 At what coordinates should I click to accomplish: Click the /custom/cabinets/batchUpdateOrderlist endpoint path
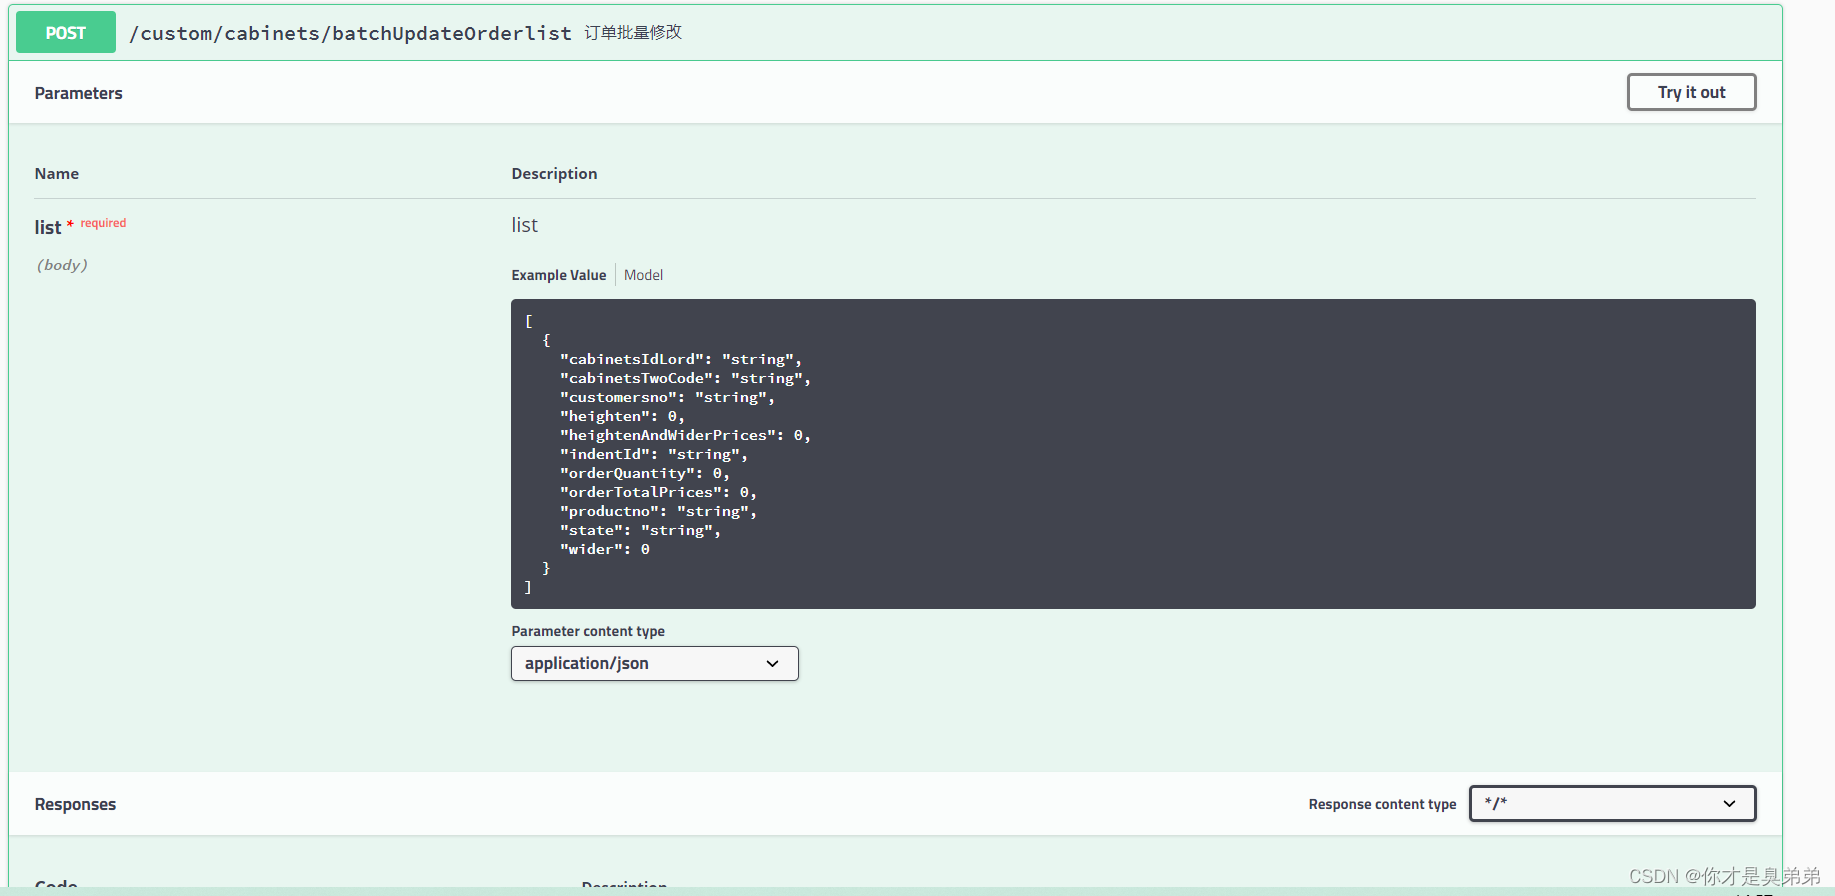click(350, 33)
